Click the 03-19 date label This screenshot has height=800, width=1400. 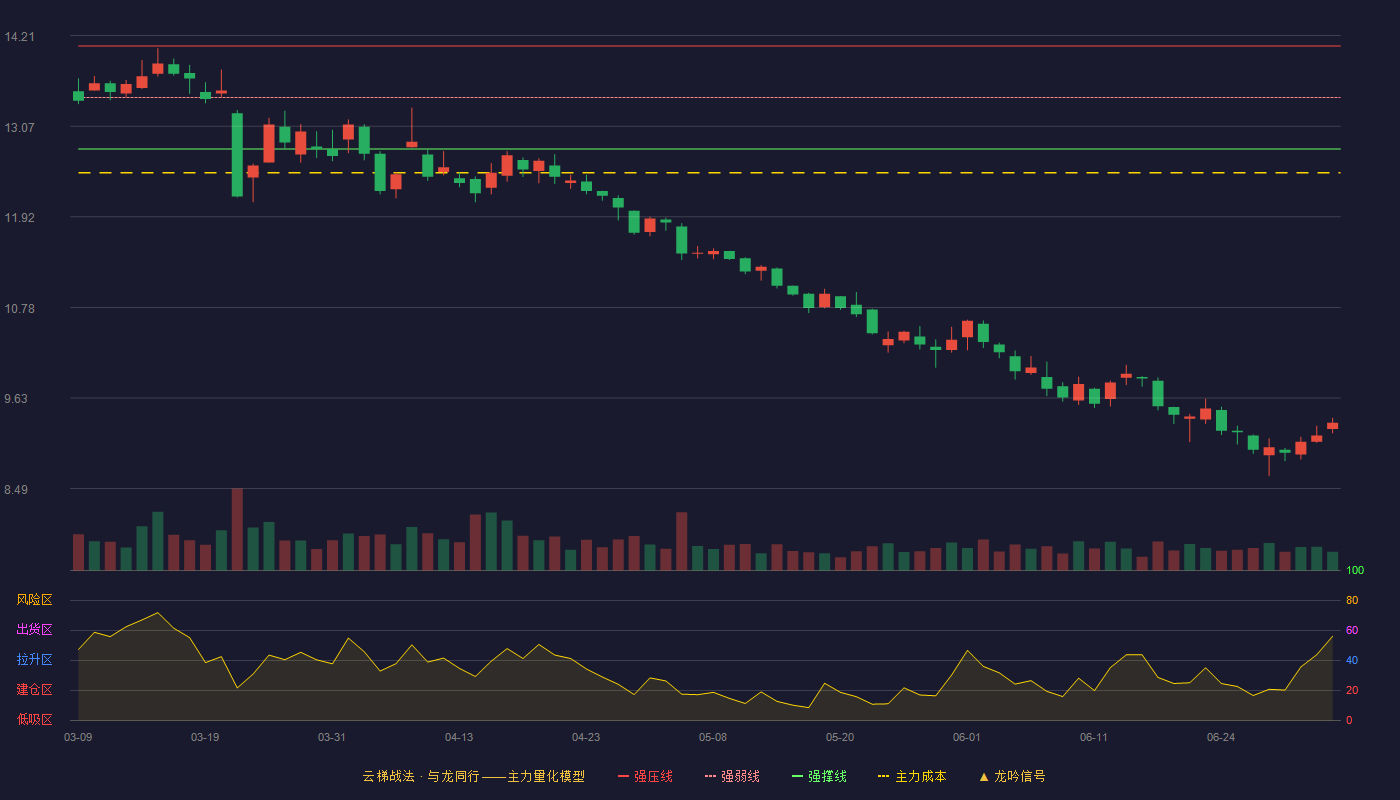(x=205, y=737)
